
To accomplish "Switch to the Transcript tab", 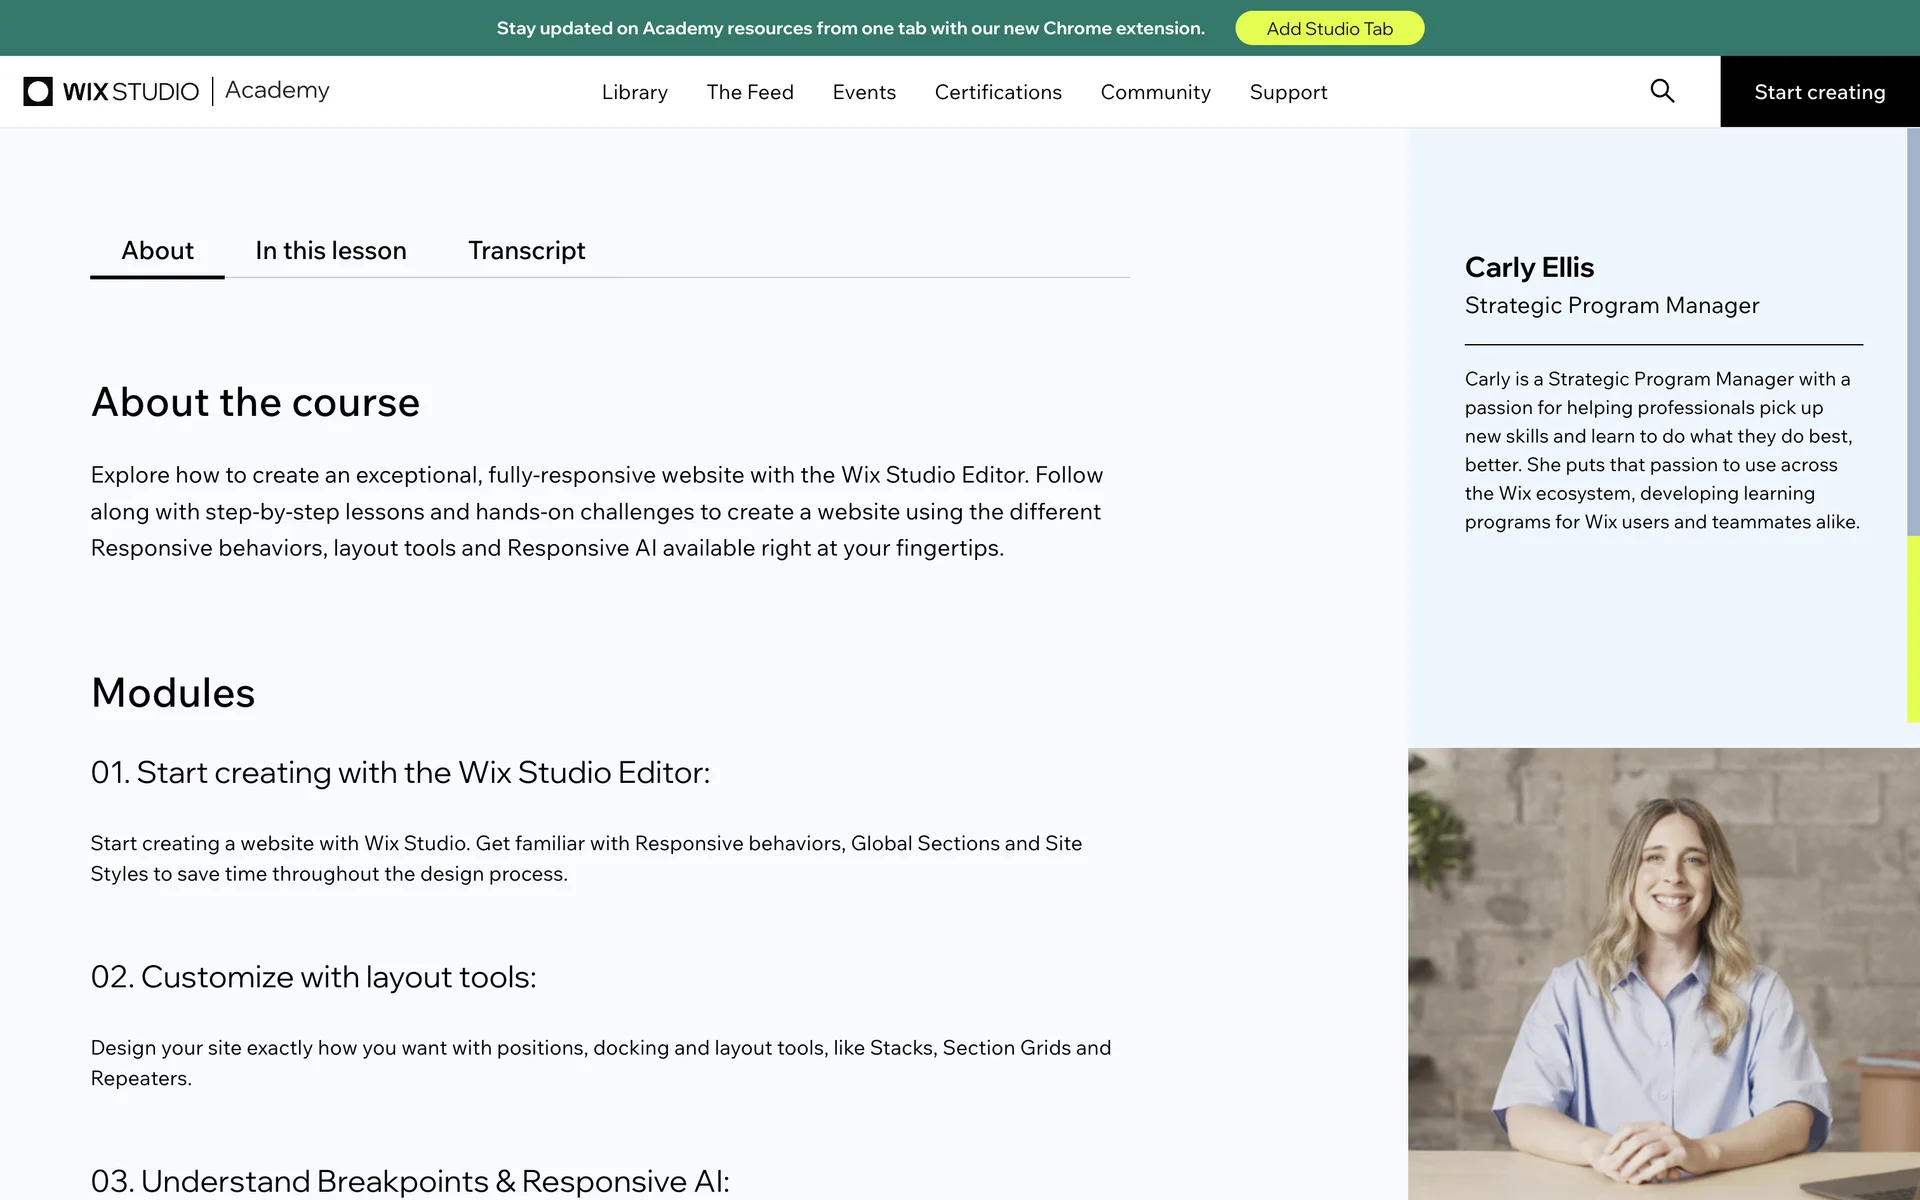I will [526, 250].
